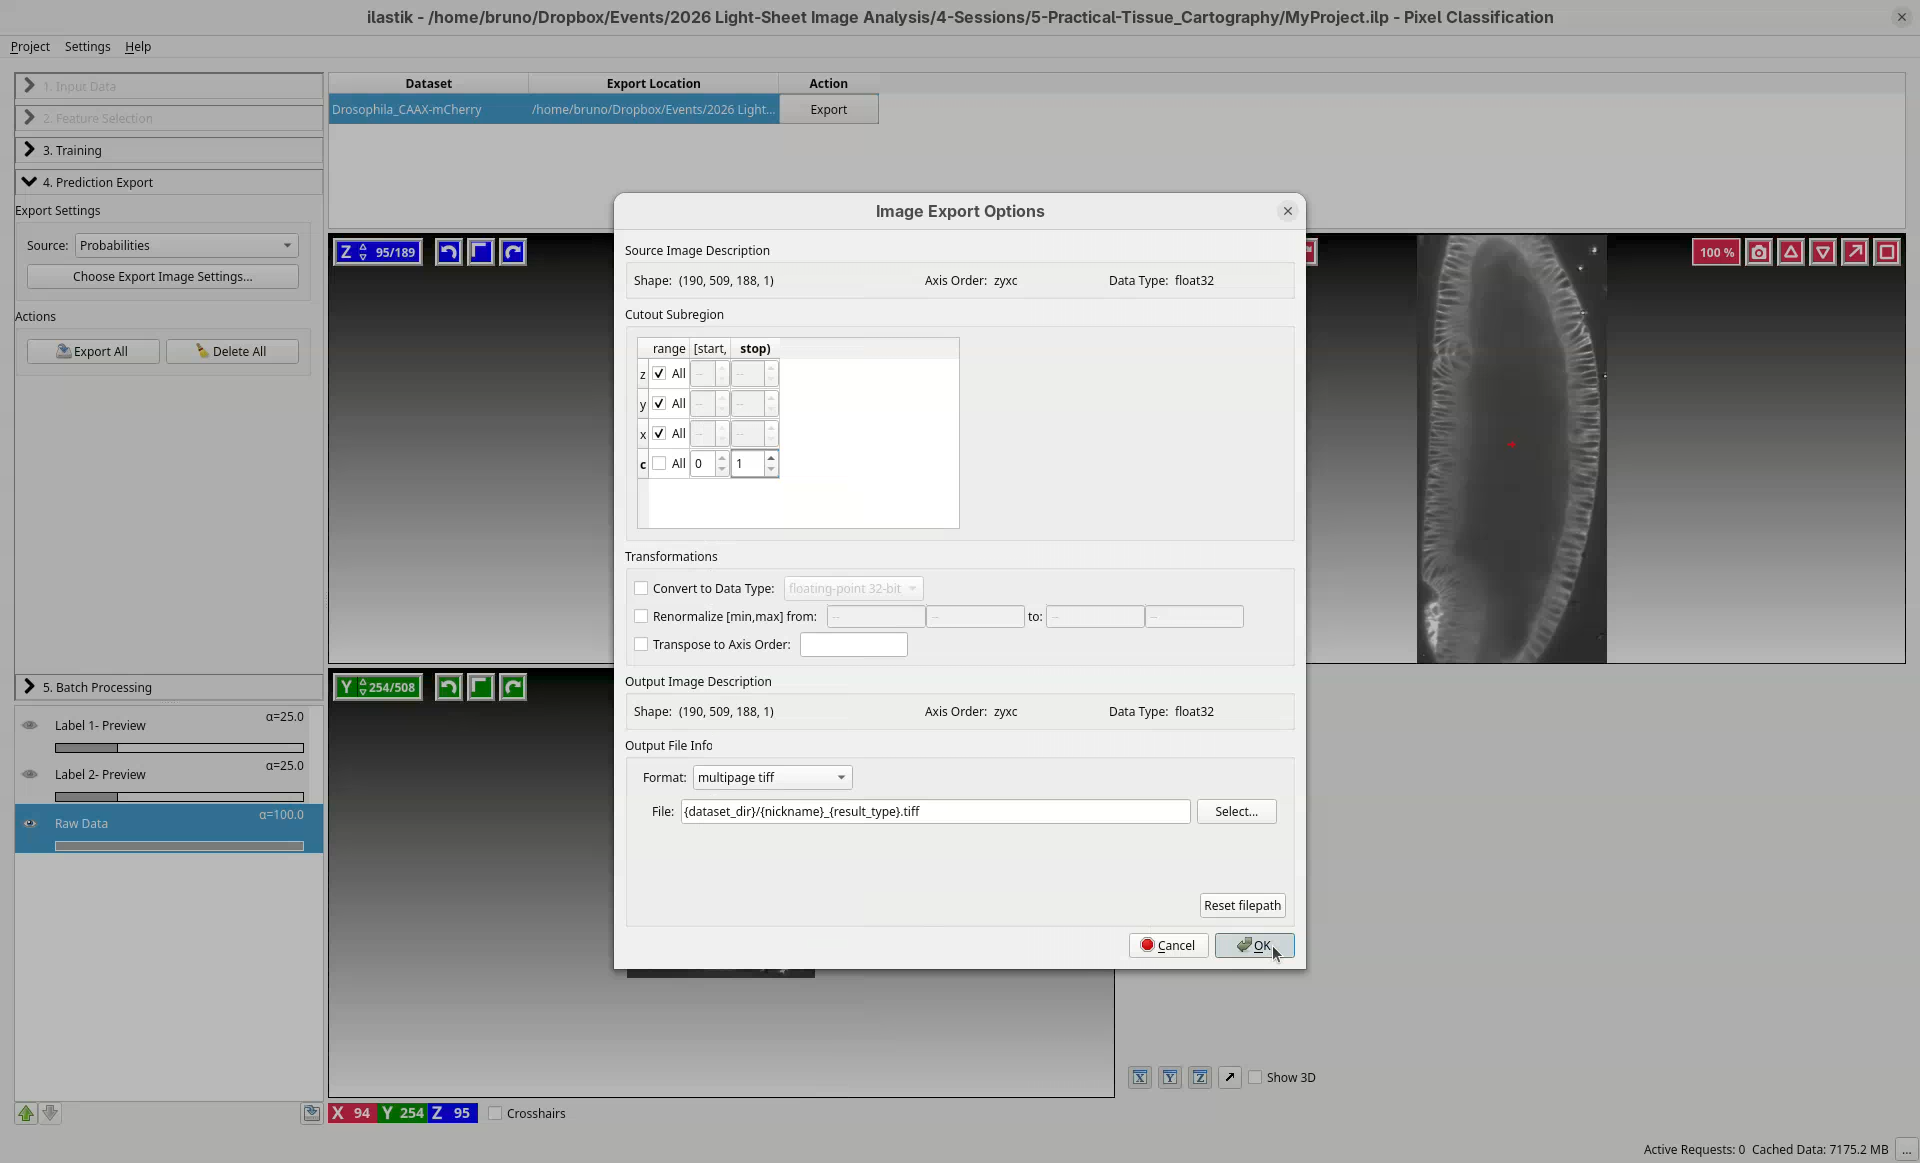This screenshot has height=1163, width=1920.
Task: Click the swap axes icon in Z view toolbar
Action: [x=481, y=252]
